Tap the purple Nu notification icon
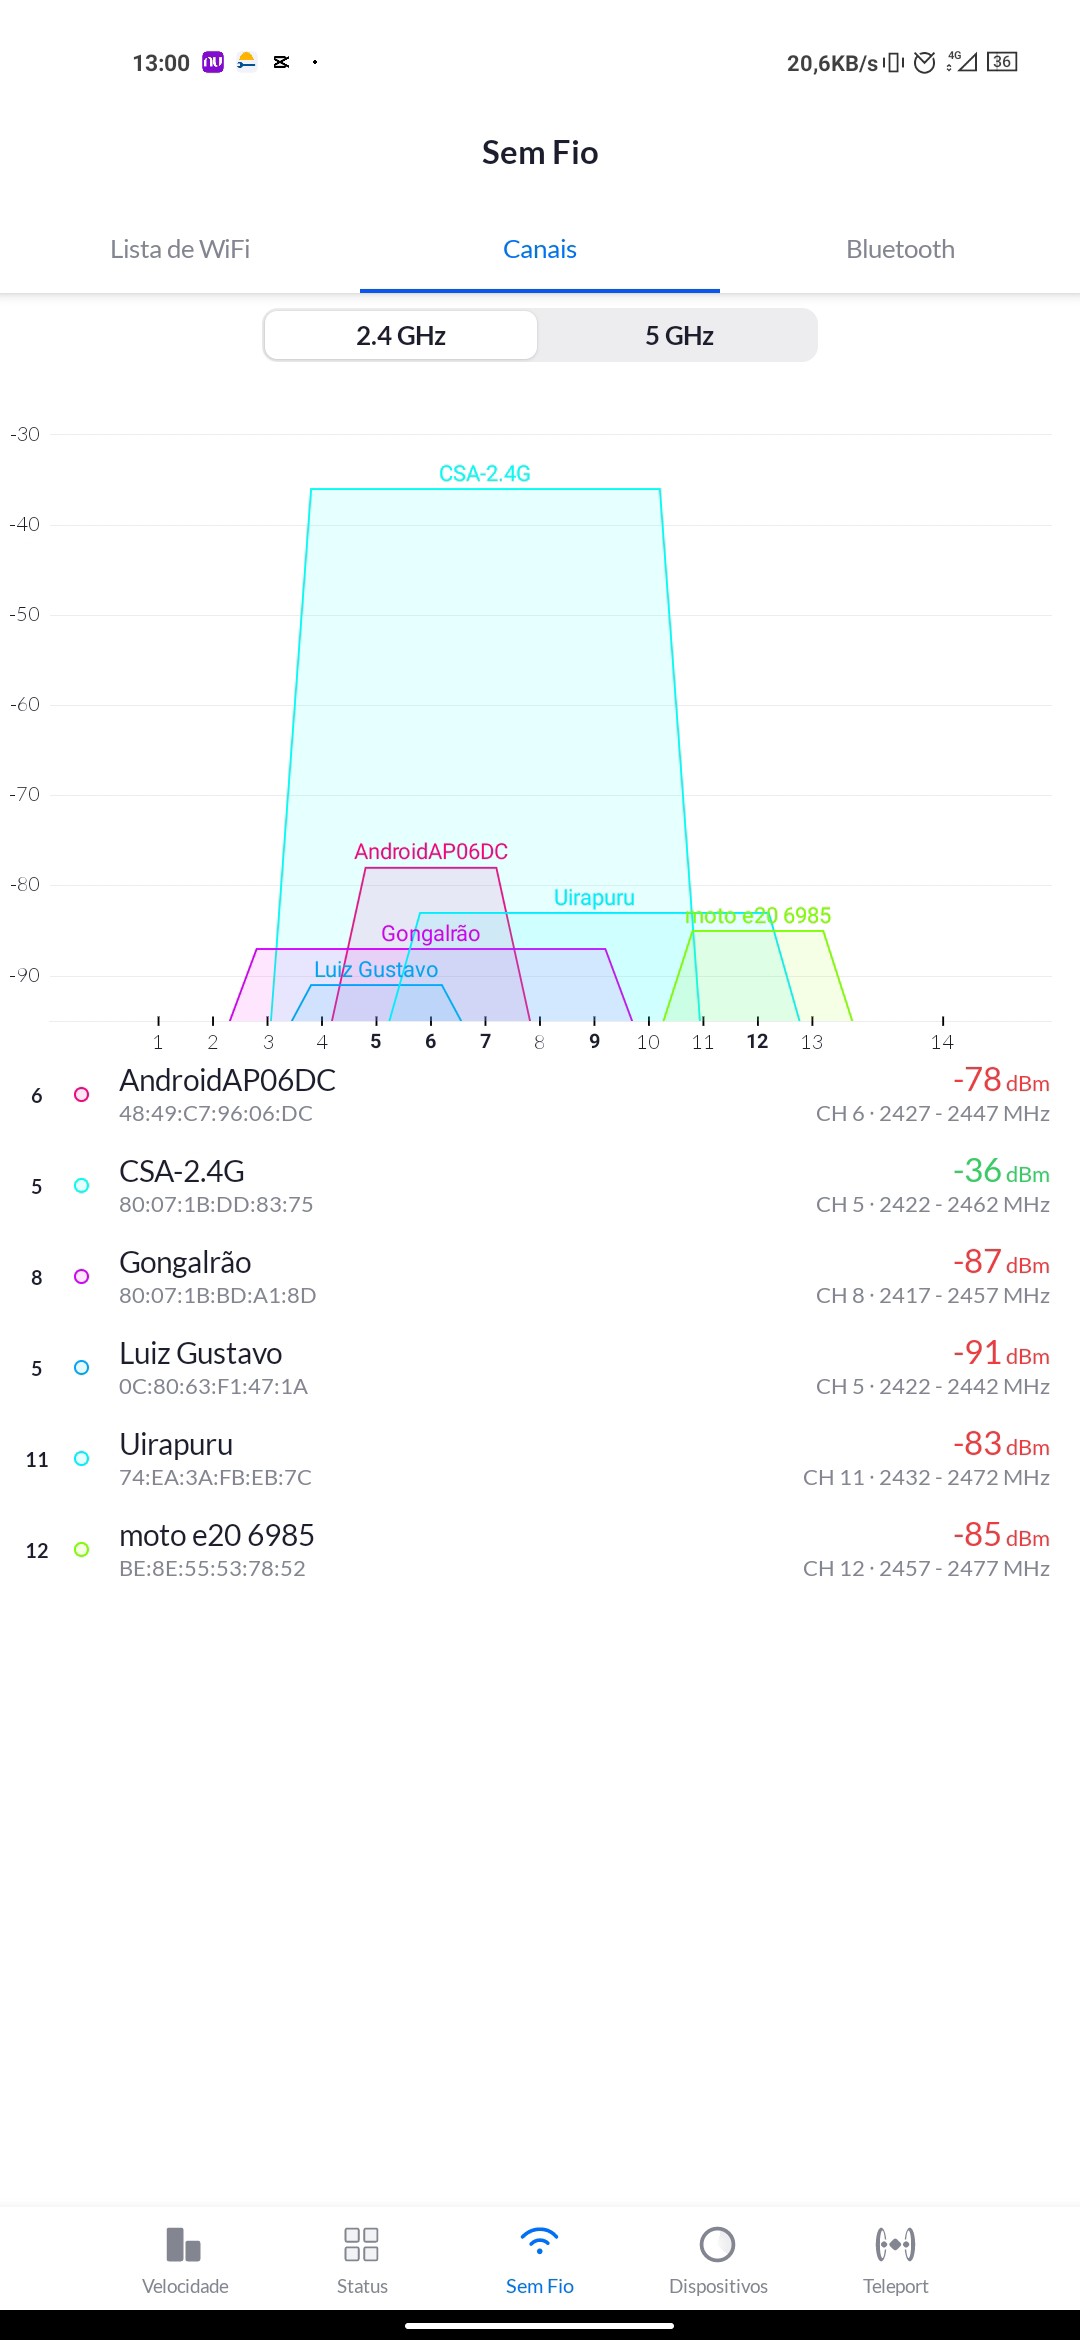This screenshot has height=2340, width=1080. pos(213,62)
